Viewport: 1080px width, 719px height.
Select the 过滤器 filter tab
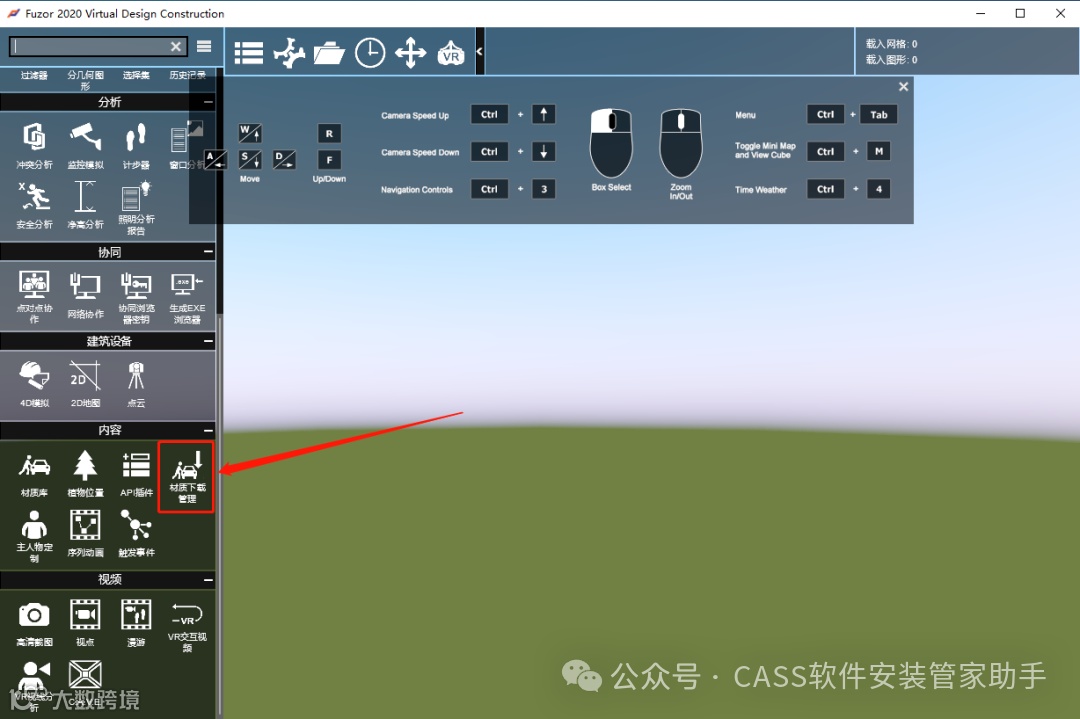click(34, 75)
